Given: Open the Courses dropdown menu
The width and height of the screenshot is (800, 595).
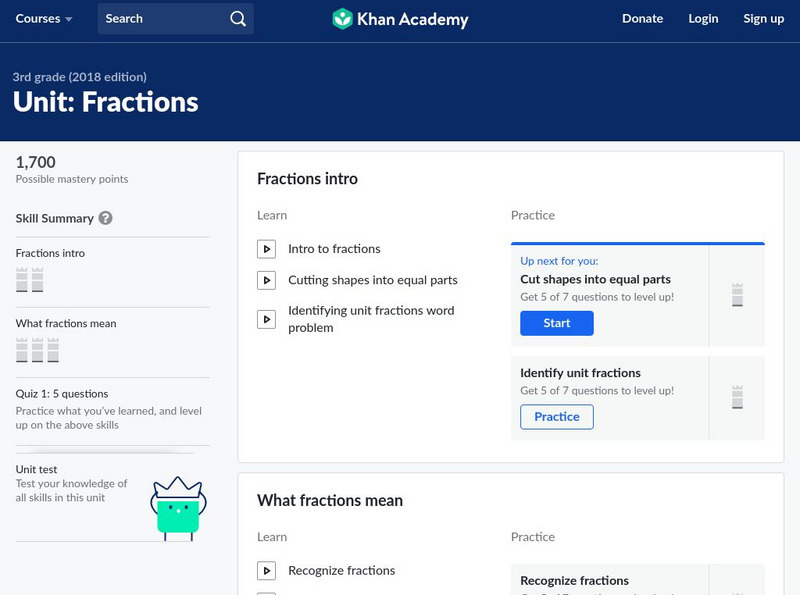Looking at the screenshot, I should (x=43, y=19).
